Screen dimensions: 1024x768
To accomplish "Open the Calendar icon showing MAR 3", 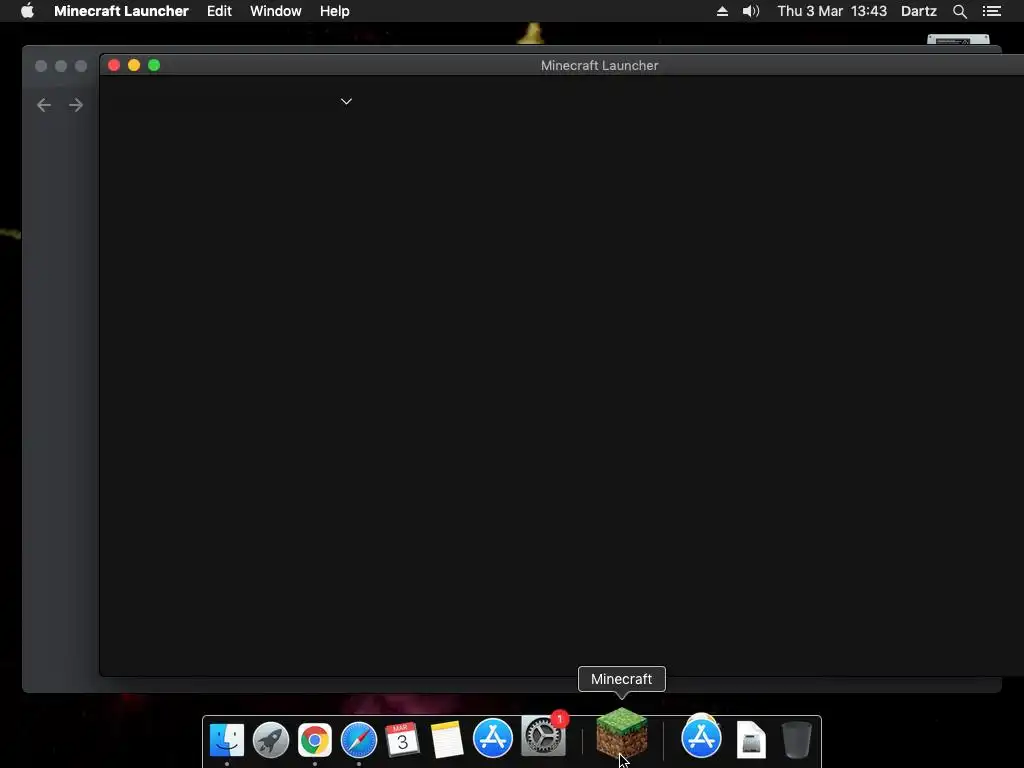I will (402, 740).
